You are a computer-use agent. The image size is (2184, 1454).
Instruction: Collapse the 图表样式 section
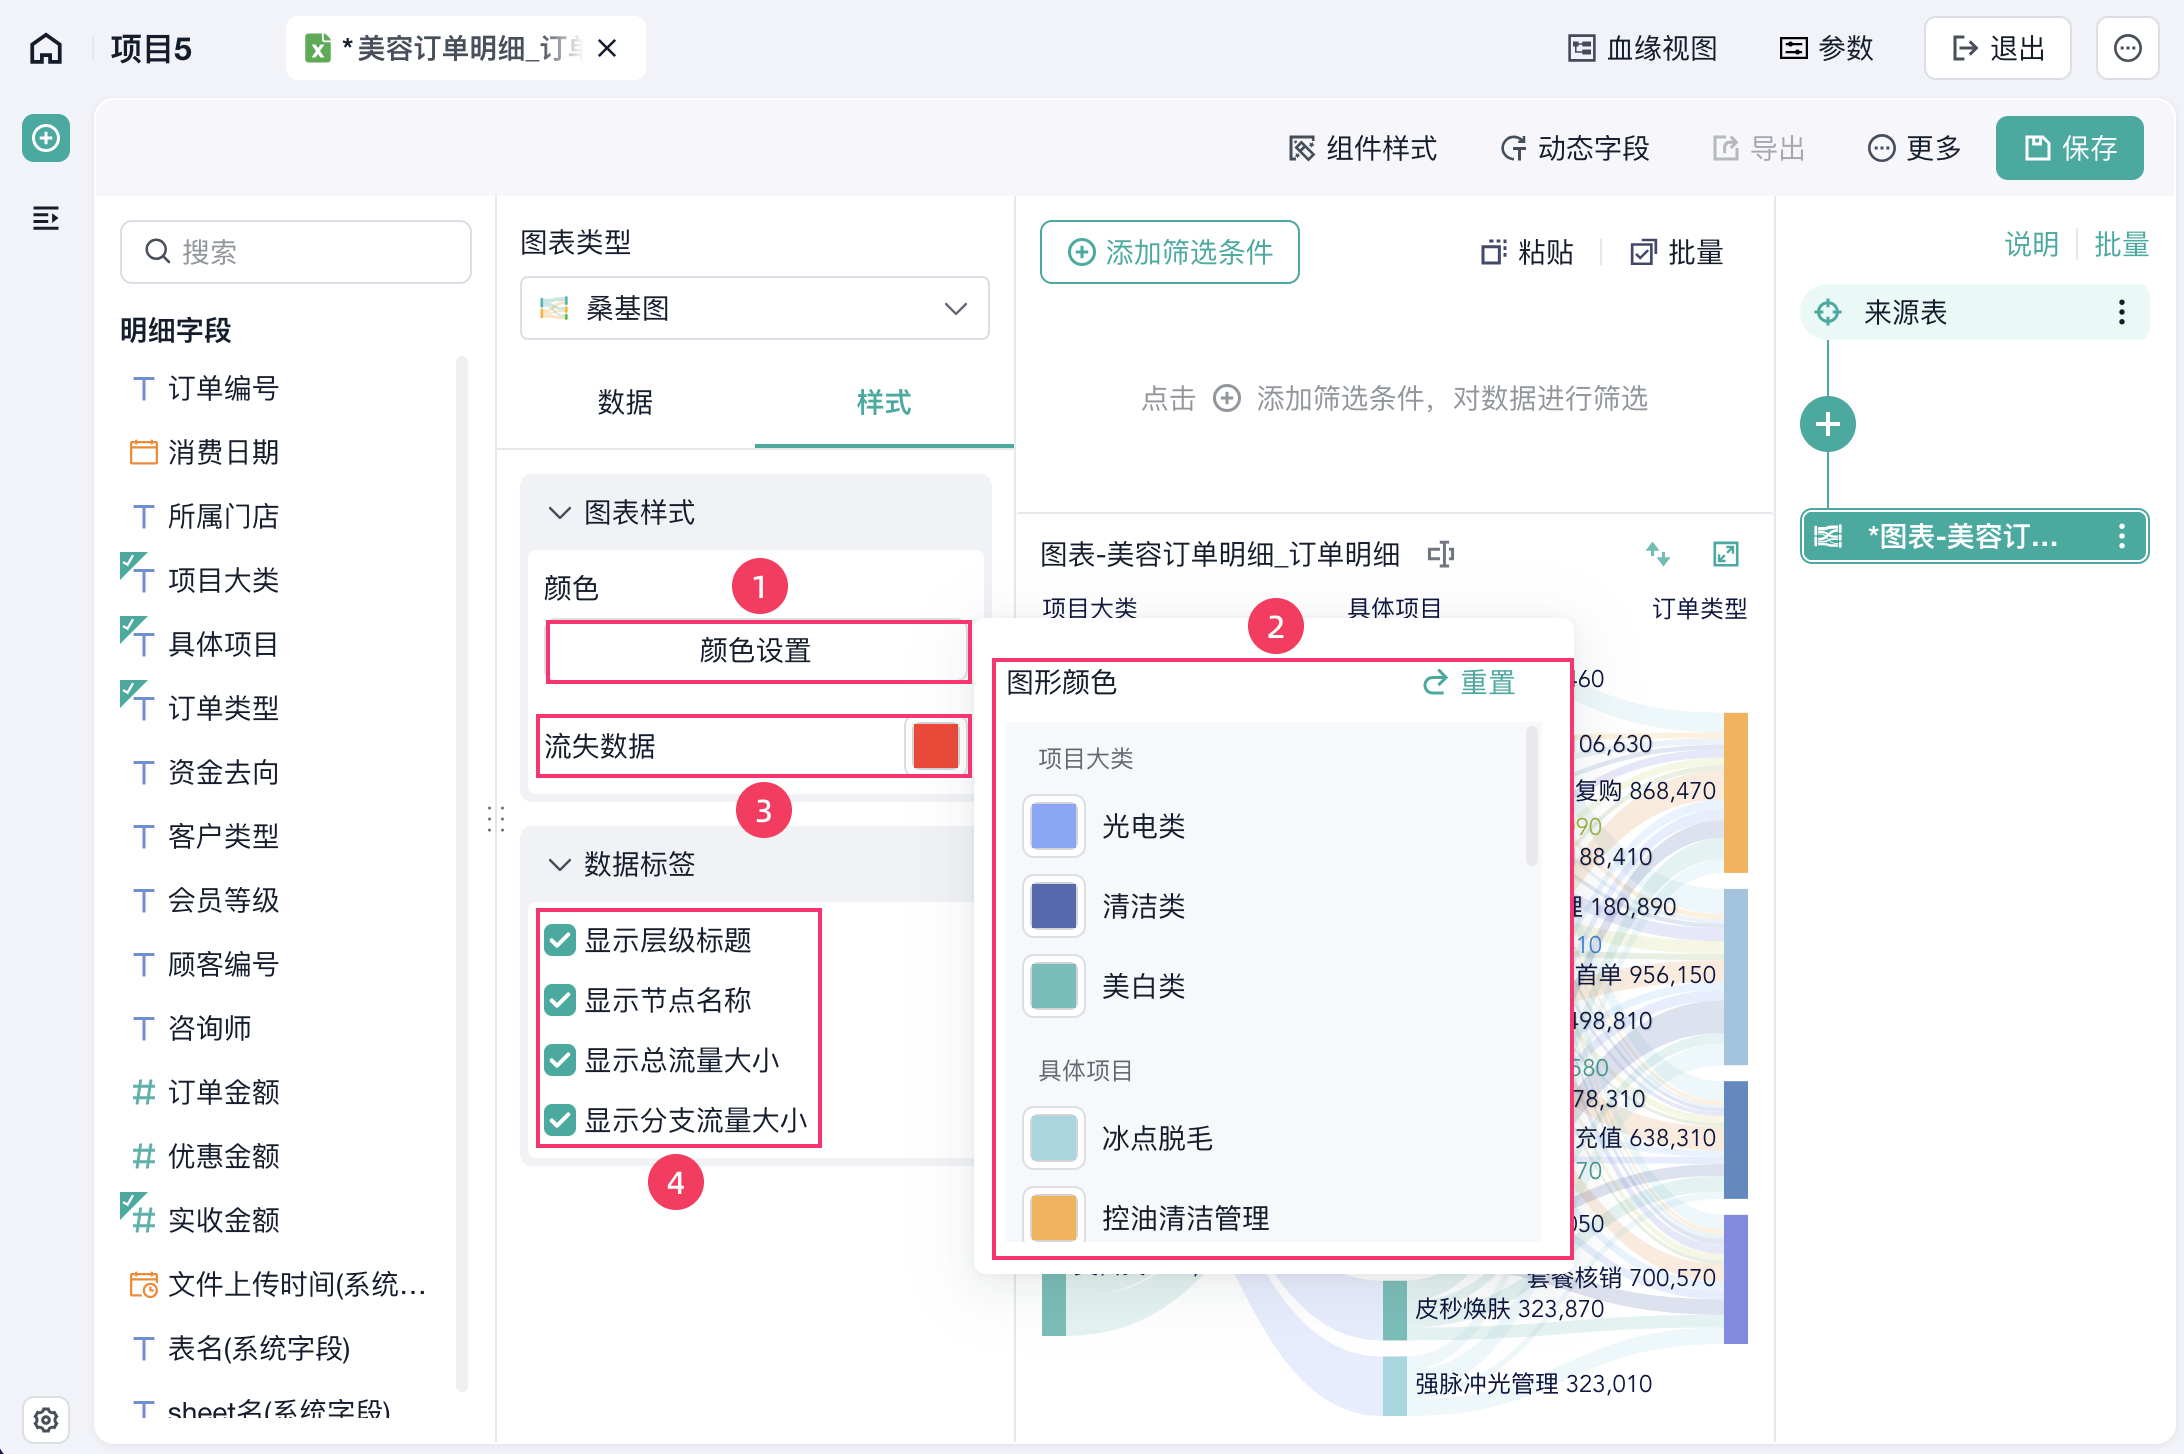coord(560,513)
